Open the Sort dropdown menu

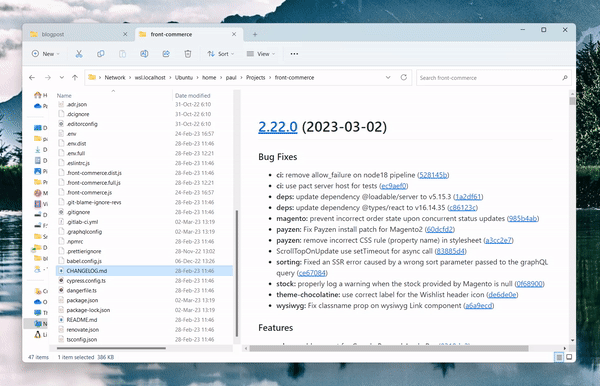click(221, 54)
